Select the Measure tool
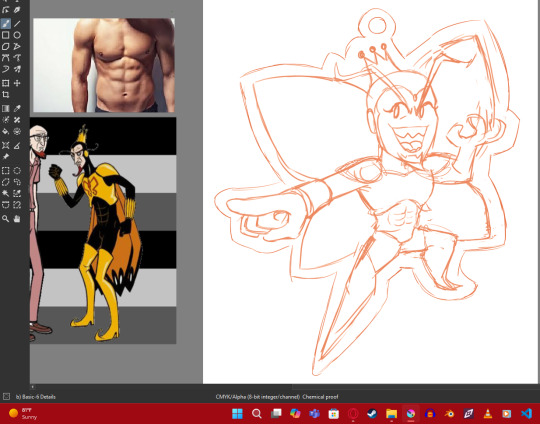The image size is (540, 424). [17, 145]
